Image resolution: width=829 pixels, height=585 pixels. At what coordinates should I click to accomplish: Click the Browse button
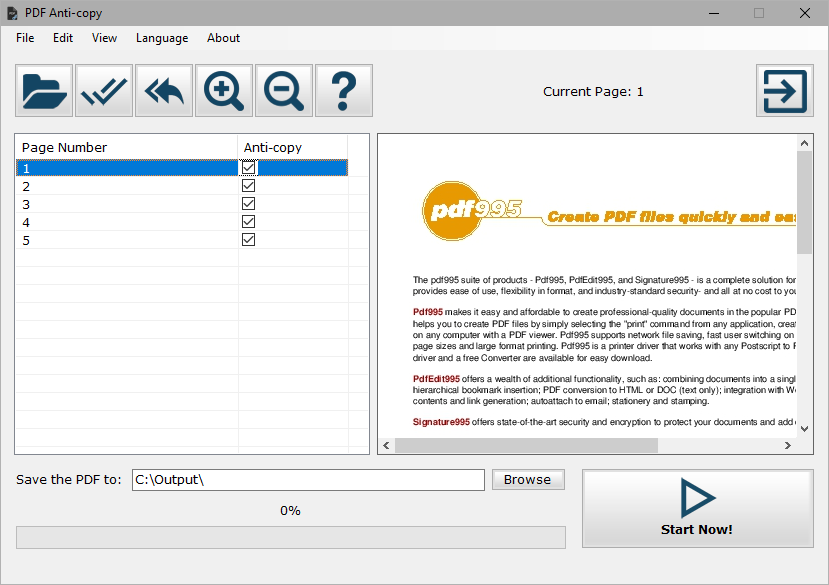pos(528,479)
